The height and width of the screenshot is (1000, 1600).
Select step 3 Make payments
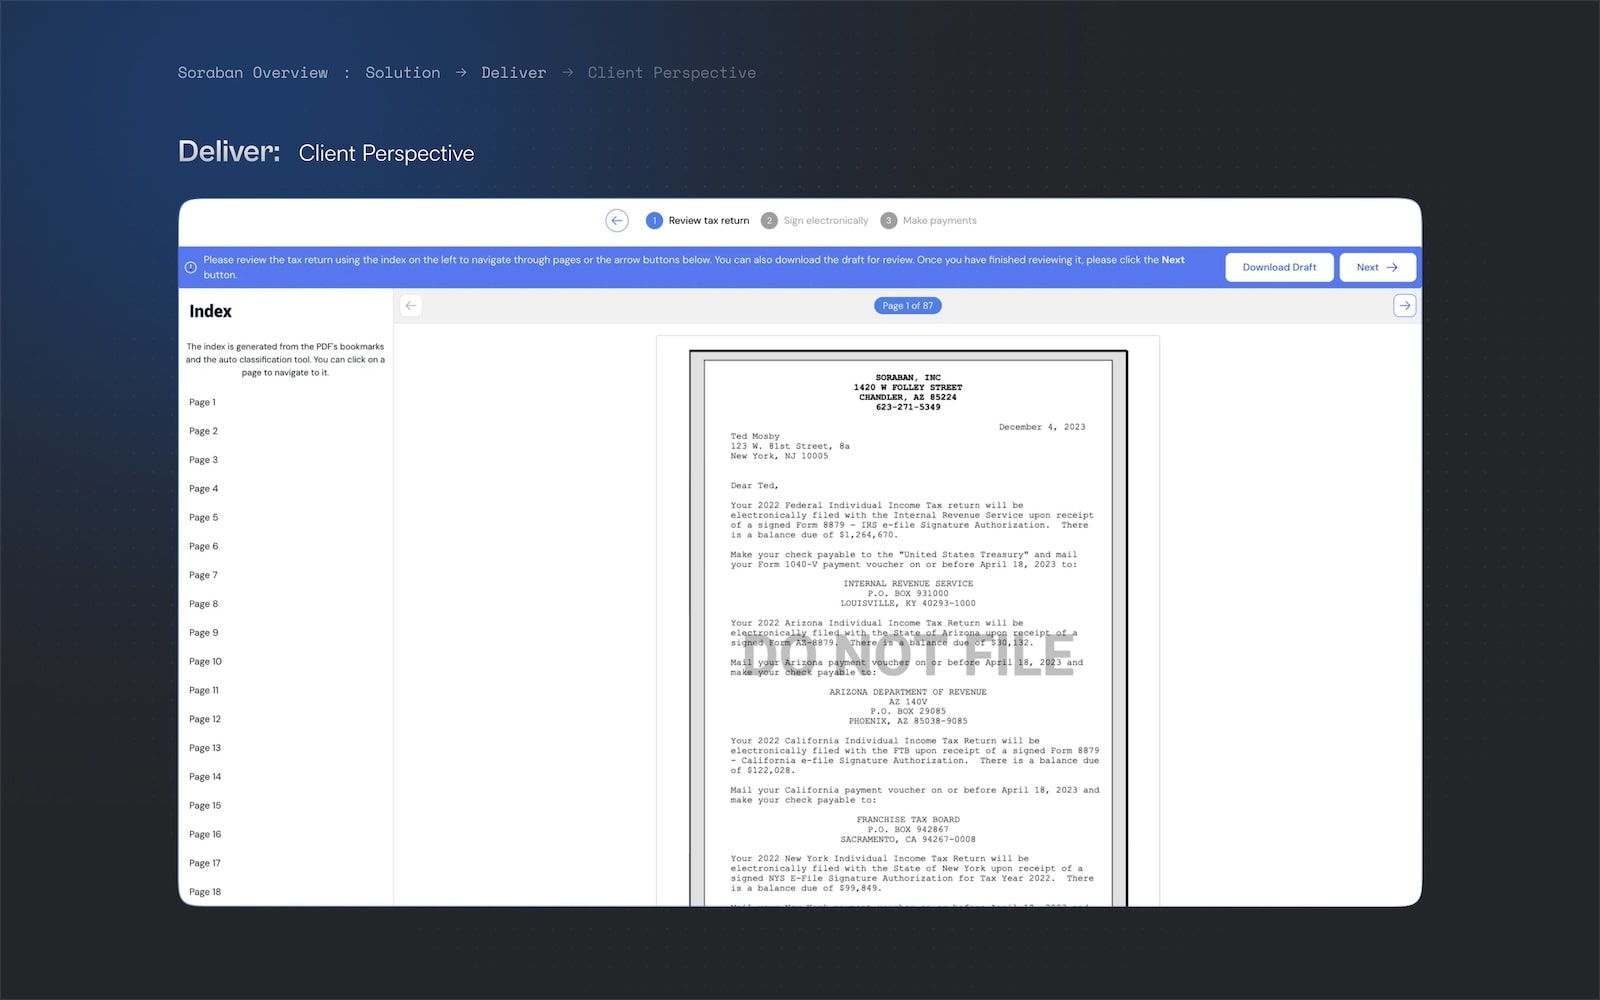pyautogui.click(x=928, y=220)
